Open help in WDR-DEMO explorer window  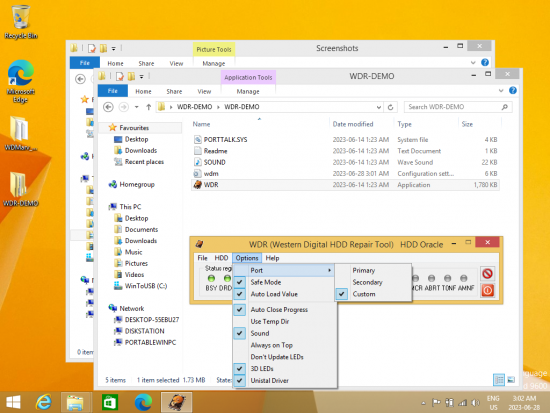click(512, 91)
